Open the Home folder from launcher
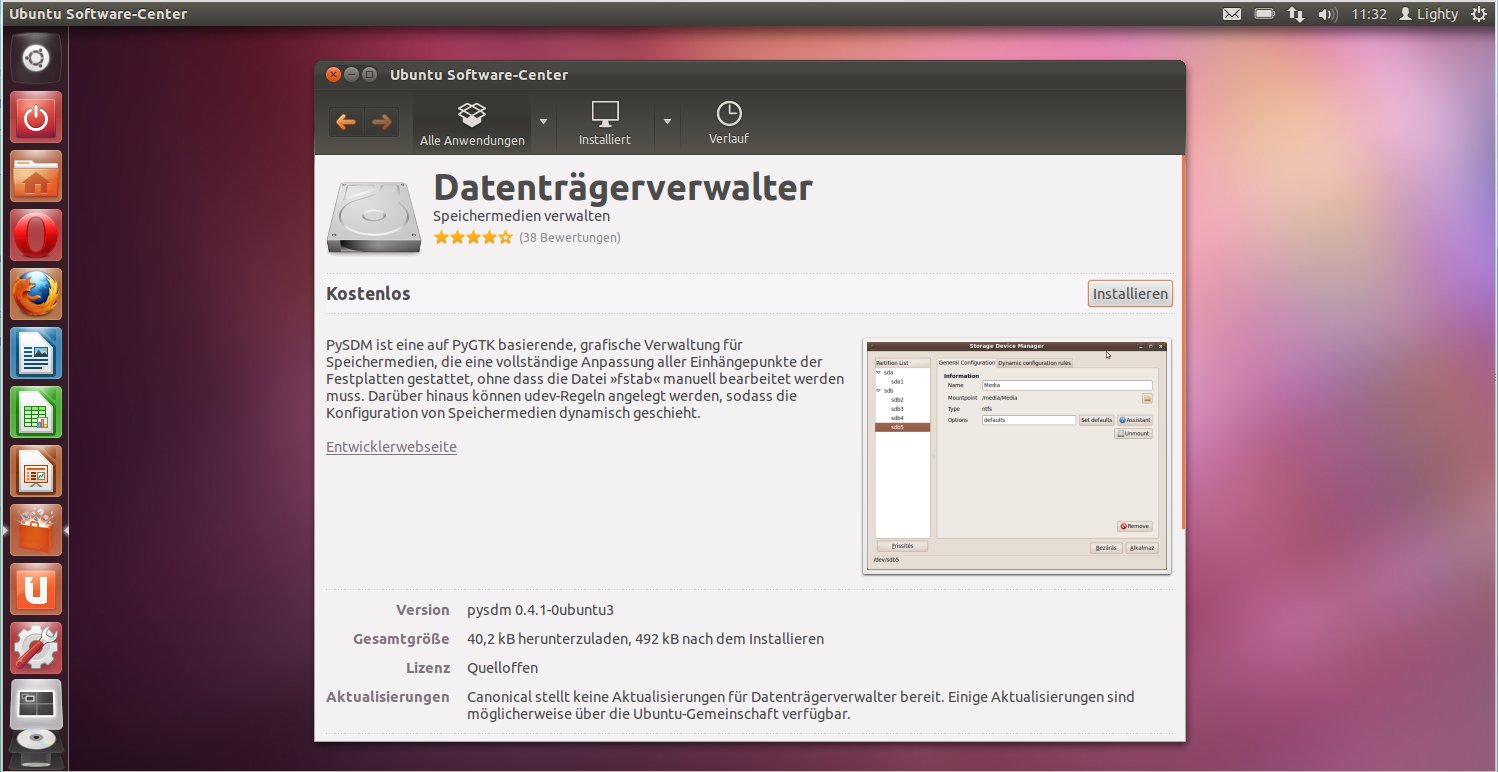Image resolution: width=1498 pixels, height=772 pixels. tap(36, 177)
